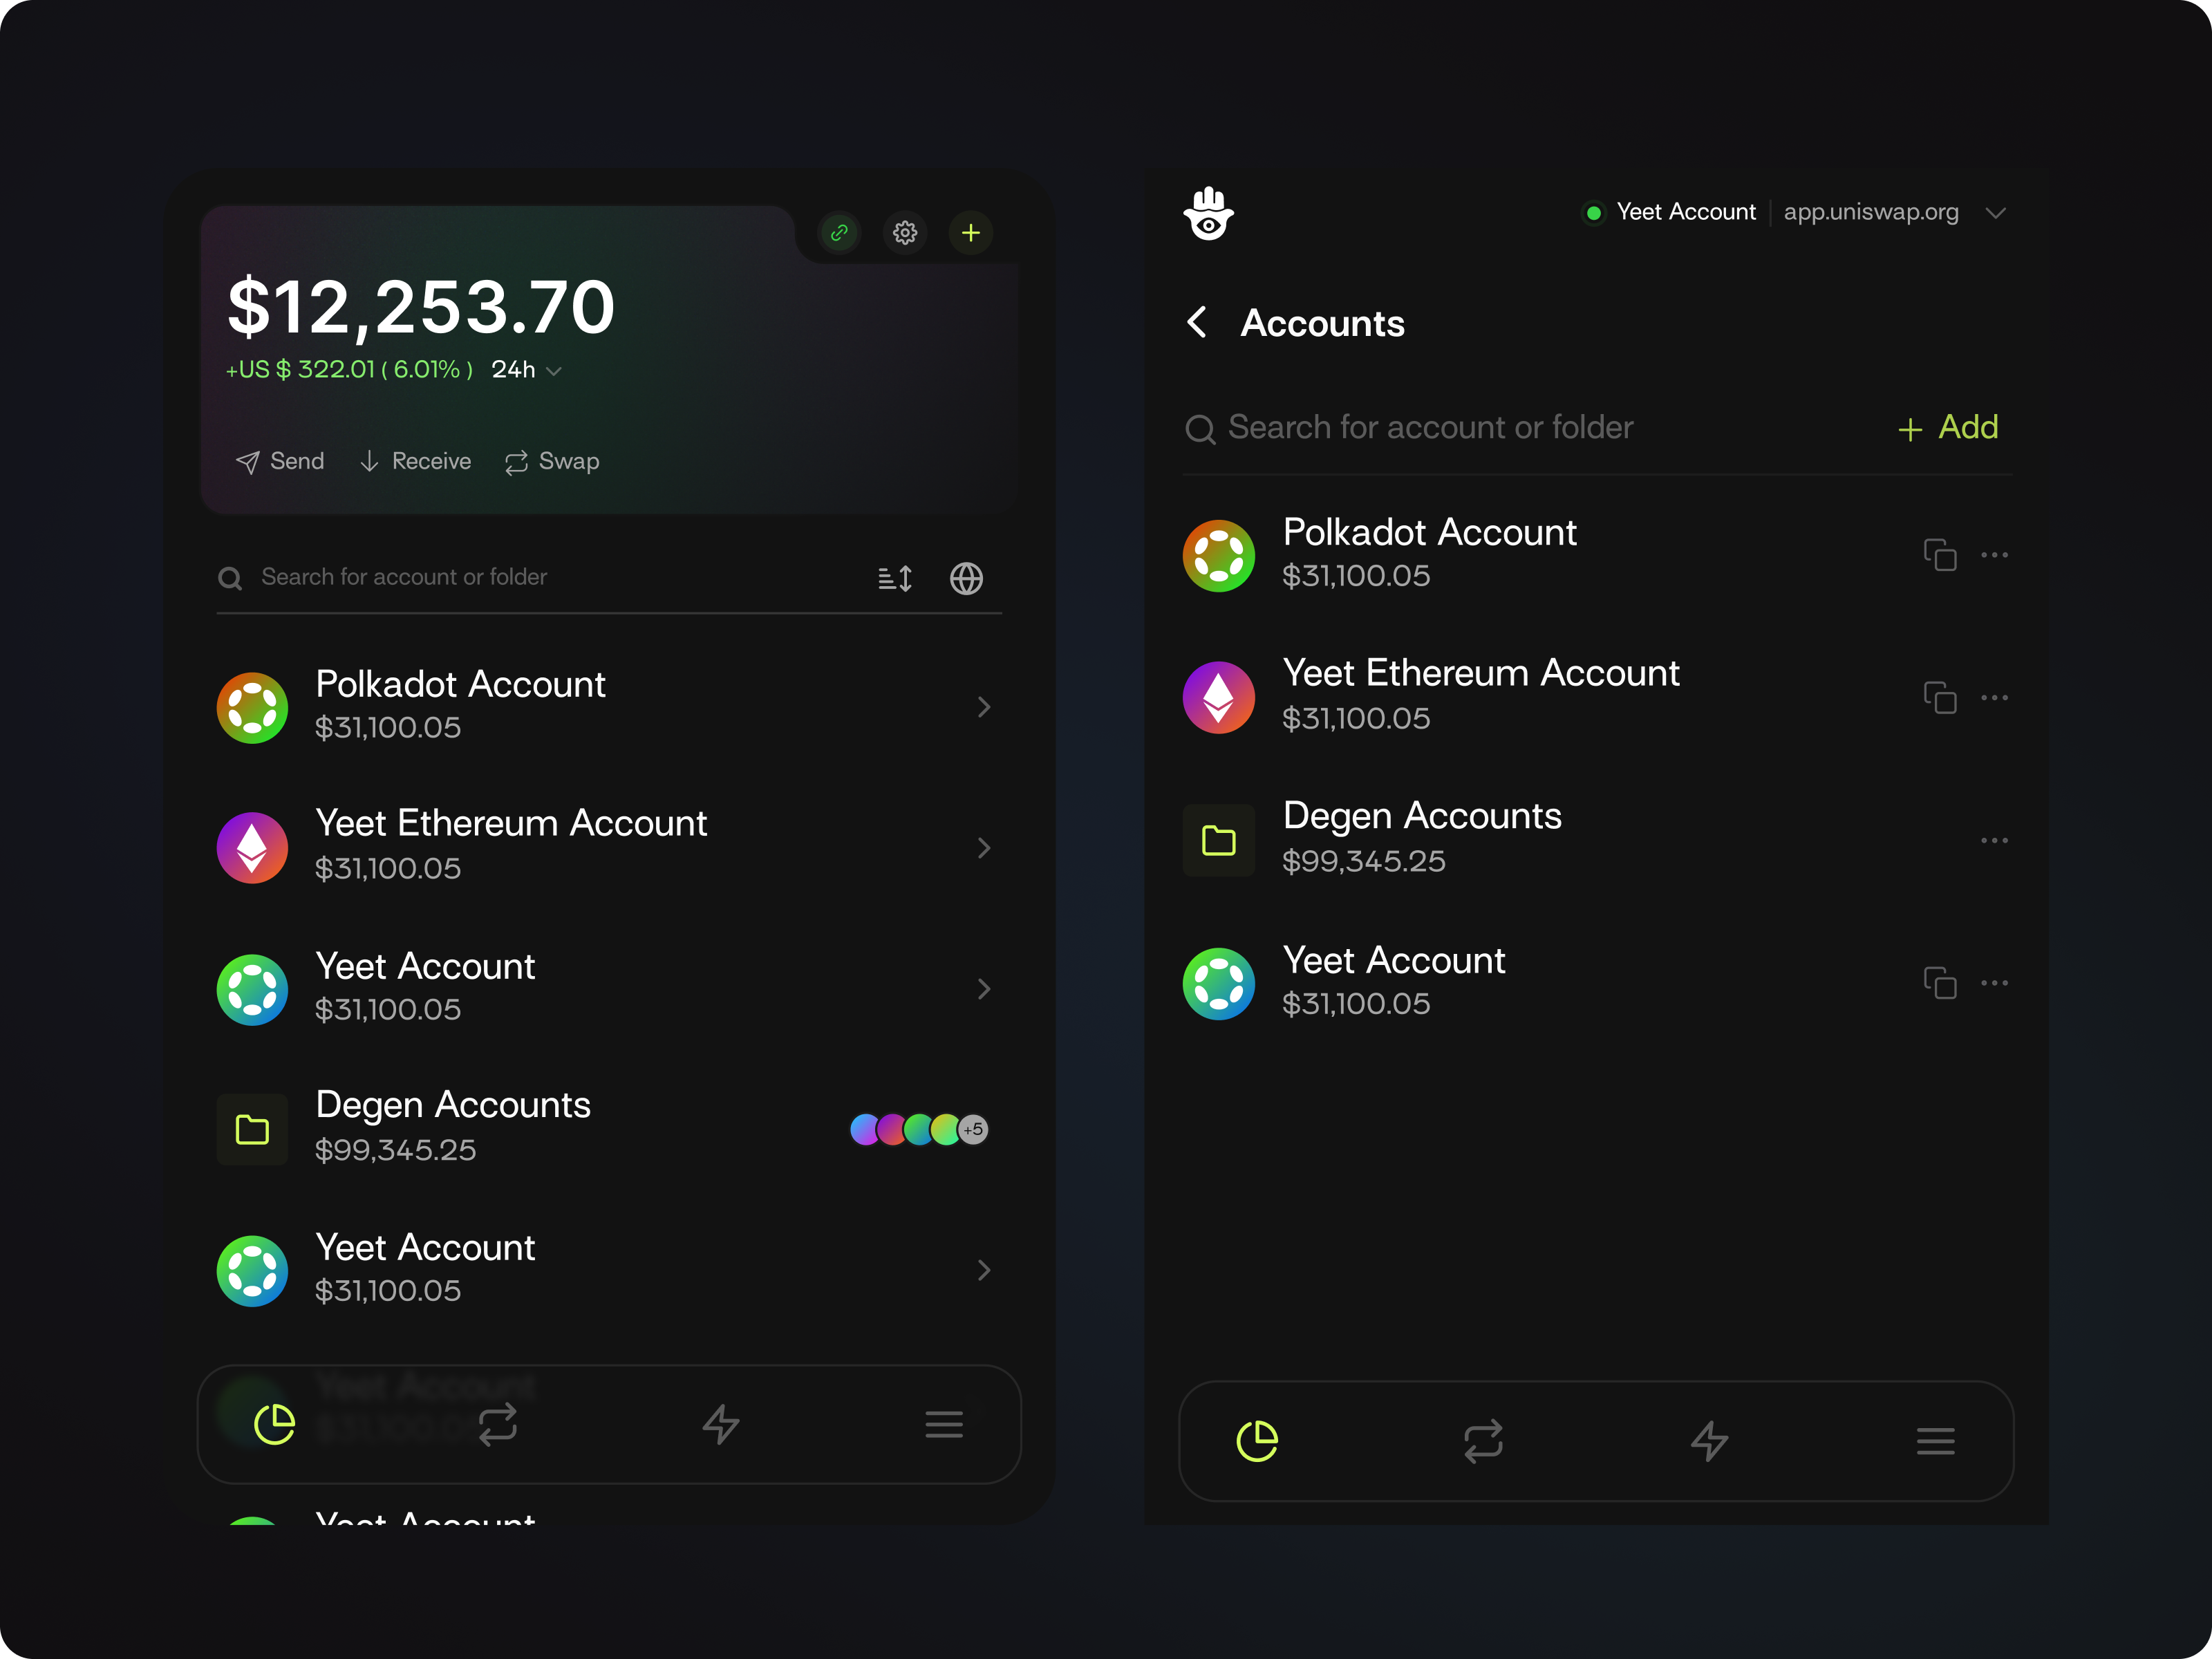Image resolution: width=2212 pixels, height=1659 pixels.
Task: Click the globe network icon
Action: [966, 578]
